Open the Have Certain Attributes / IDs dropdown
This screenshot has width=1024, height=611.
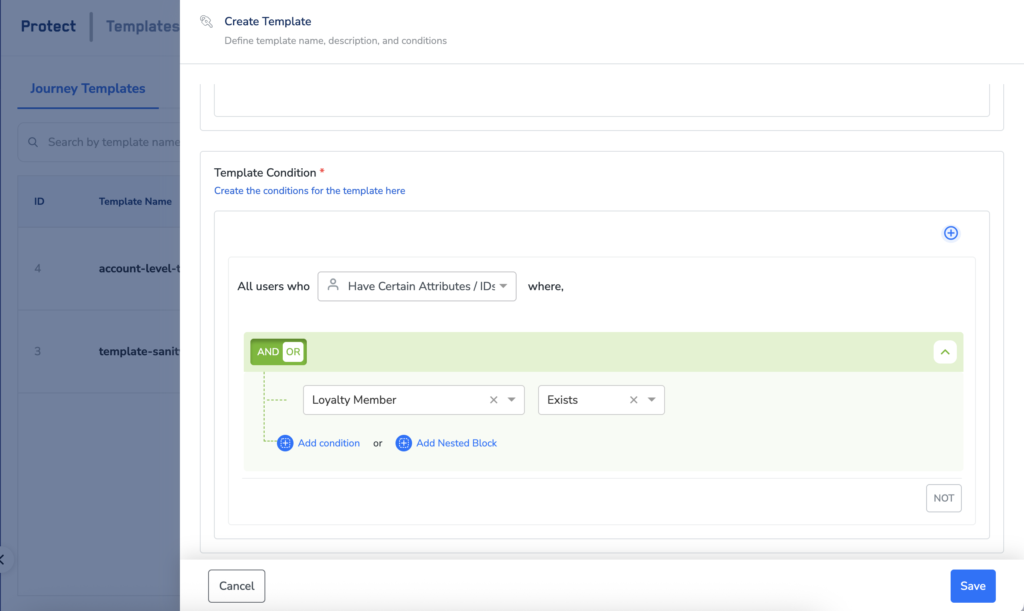click(x=417, y=286)
